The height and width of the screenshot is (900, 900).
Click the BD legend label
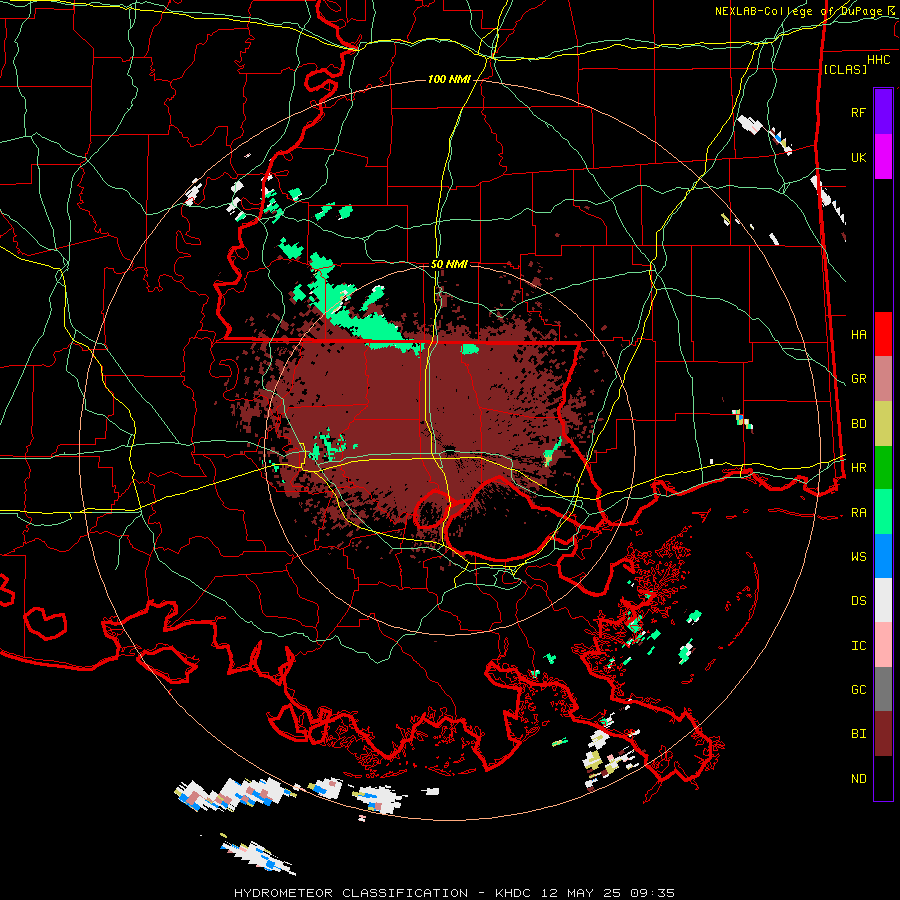[x=858, y=424]
